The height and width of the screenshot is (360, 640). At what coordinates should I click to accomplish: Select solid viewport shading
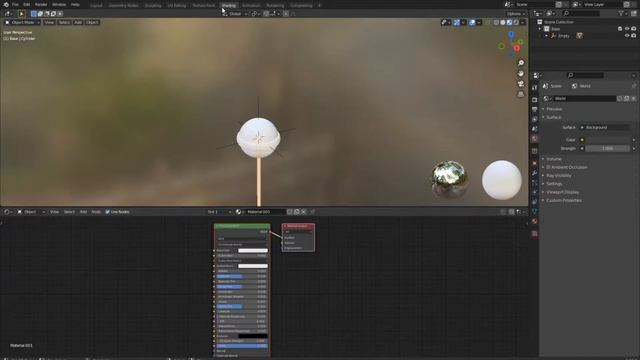pyautogui.click(x=503, y=22)
